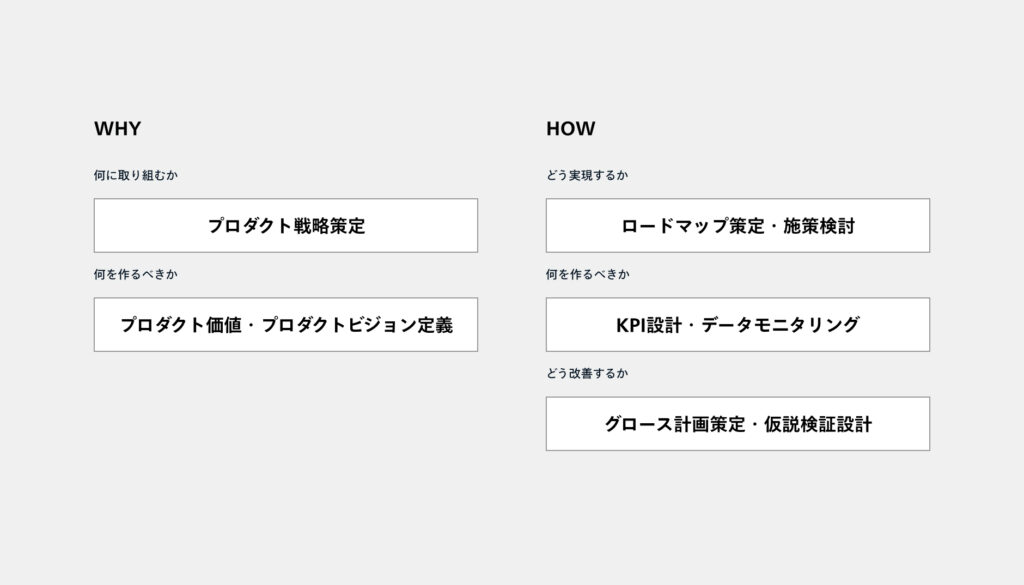
Task: Click the プロダクトビジョン定義 text
Action: click(x=357, y=325)
